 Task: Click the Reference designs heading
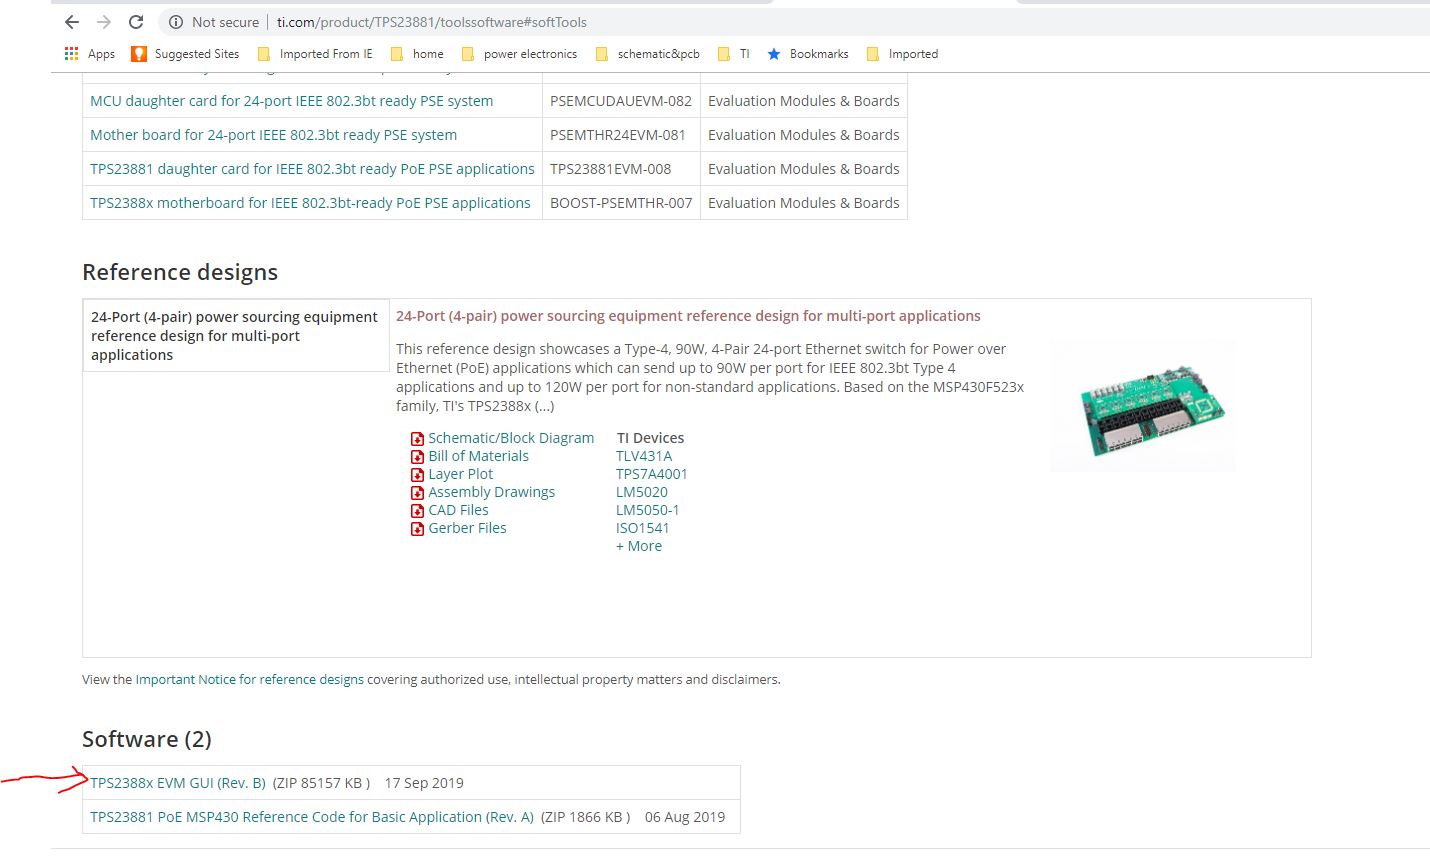point(180,272)
